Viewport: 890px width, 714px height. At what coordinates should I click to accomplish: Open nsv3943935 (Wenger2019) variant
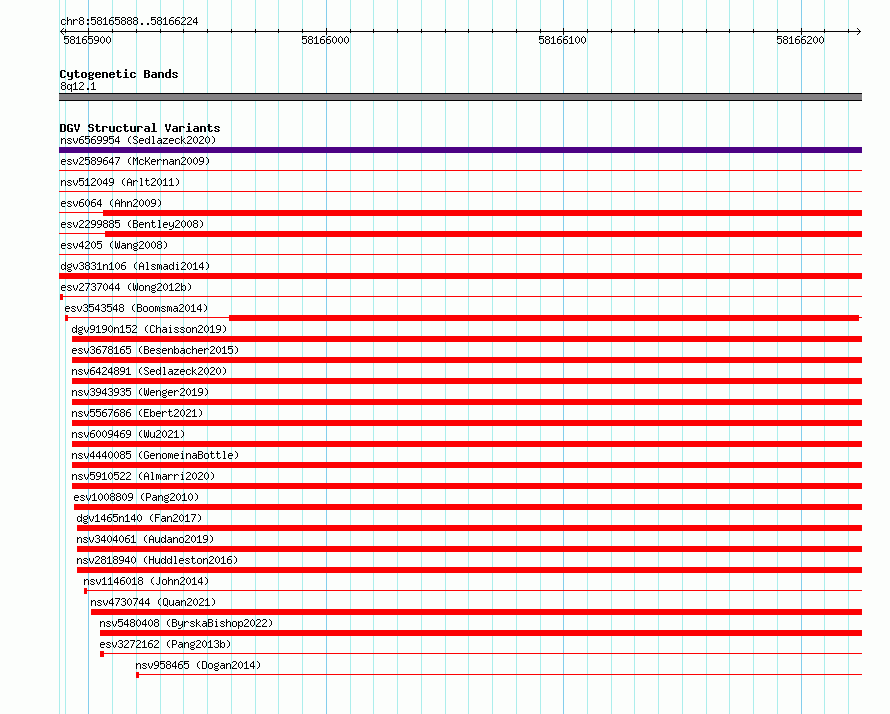(140, 392)
